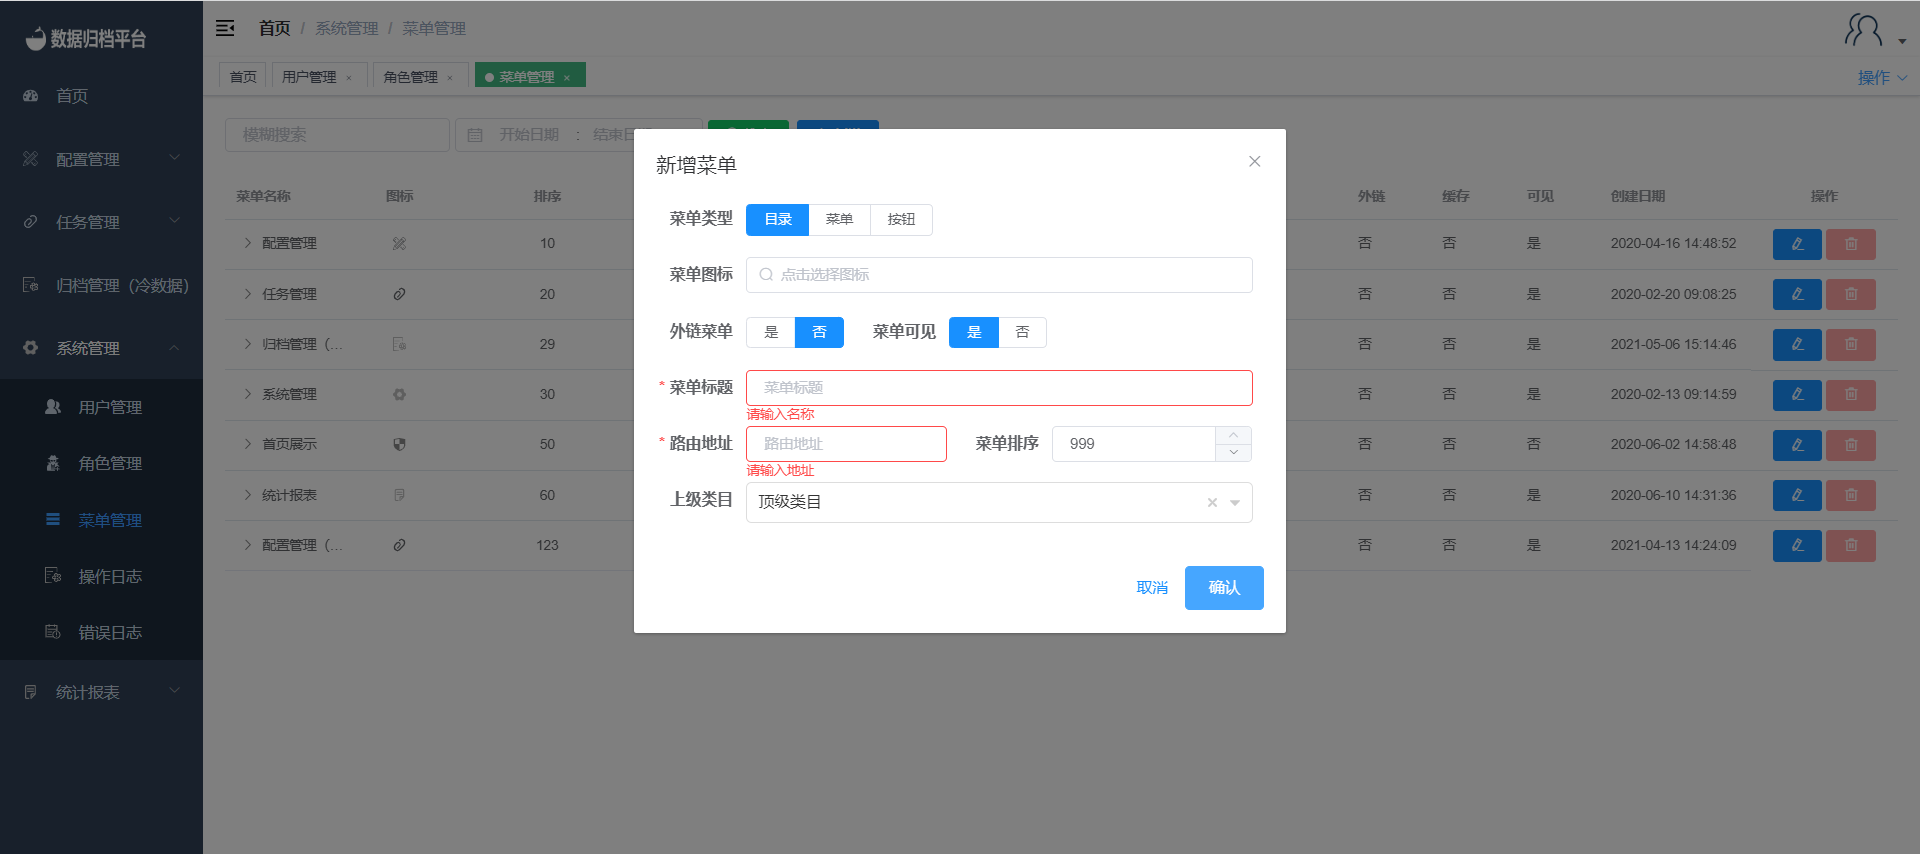Click into the 路由地址 input field

tap(846, 444)
